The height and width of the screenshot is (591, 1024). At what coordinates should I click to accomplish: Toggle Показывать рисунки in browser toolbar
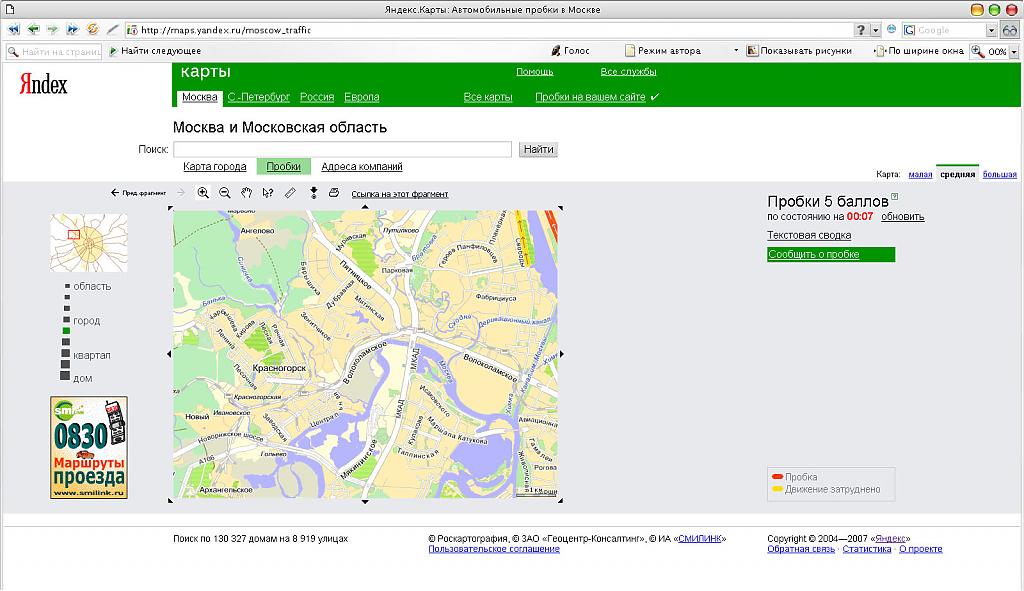pyautogui.click(x=799, y=50)
